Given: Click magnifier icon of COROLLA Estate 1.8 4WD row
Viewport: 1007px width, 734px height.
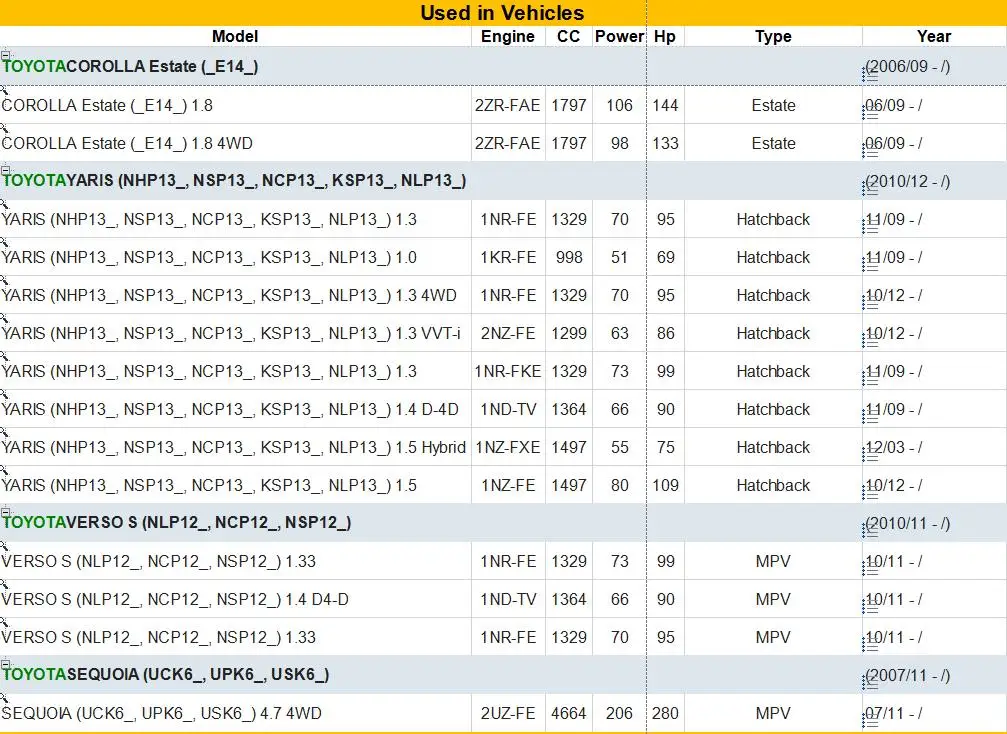Looking at the screenshot, I should click(4, 128).
